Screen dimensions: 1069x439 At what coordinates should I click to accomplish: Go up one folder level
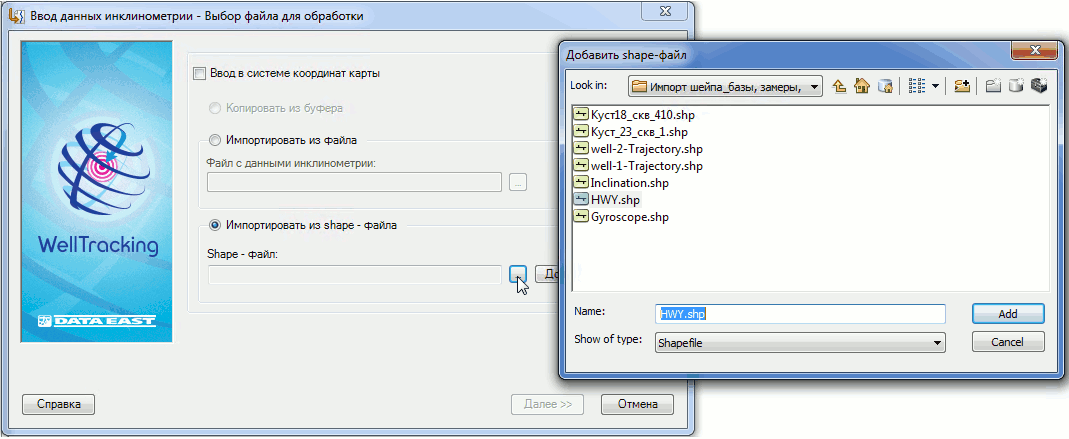[840, 87]
